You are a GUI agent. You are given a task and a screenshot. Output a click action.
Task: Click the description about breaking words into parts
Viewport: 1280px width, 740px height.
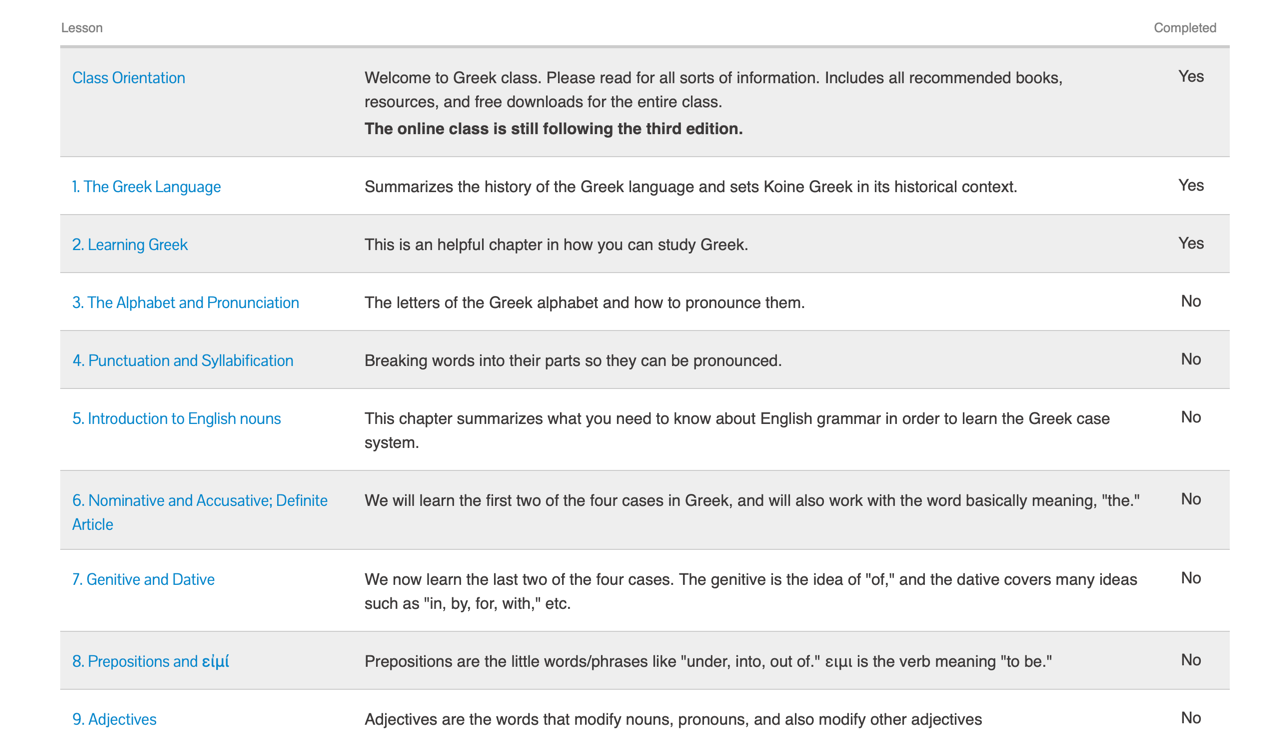pos(572,361)
